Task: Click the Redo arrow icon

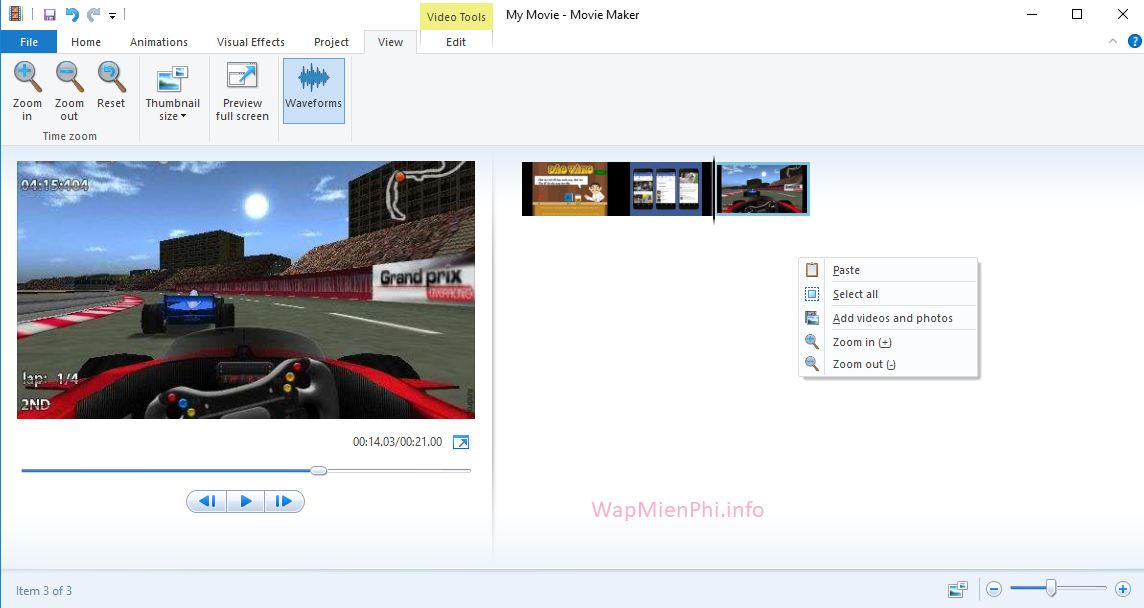Action: pos(93,15)
